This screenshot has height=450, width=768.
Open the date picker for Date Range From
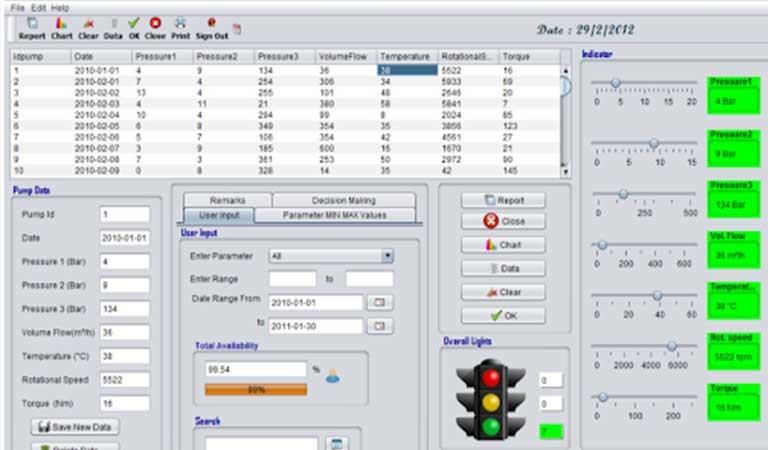(380, 302)
